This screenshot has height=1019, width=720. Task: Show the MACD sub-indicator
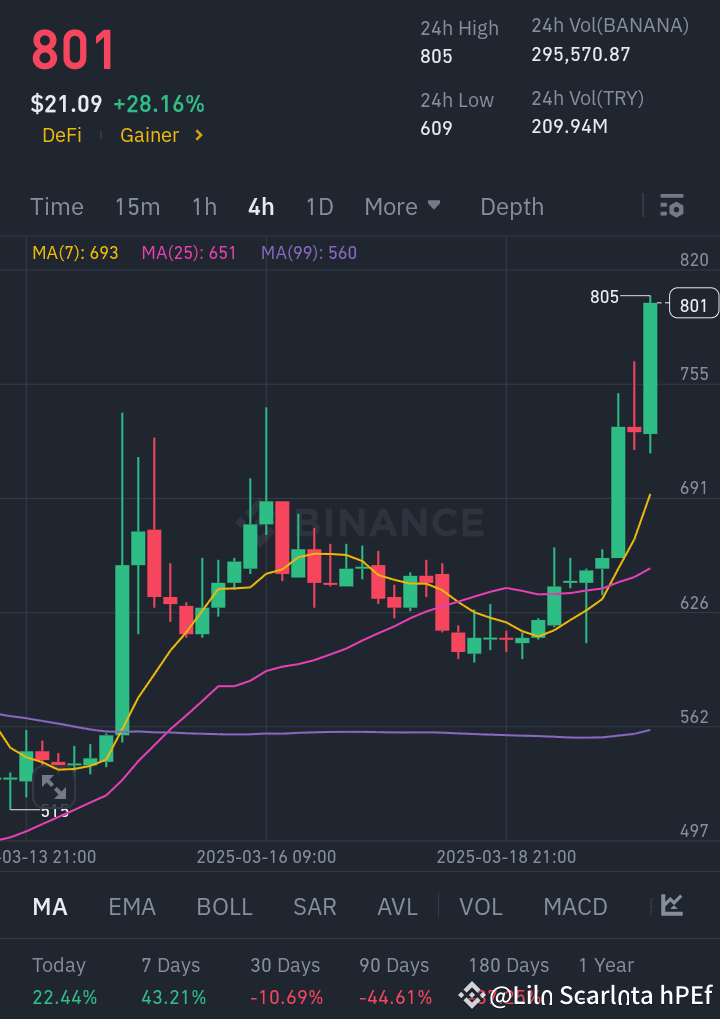(575, 907)
